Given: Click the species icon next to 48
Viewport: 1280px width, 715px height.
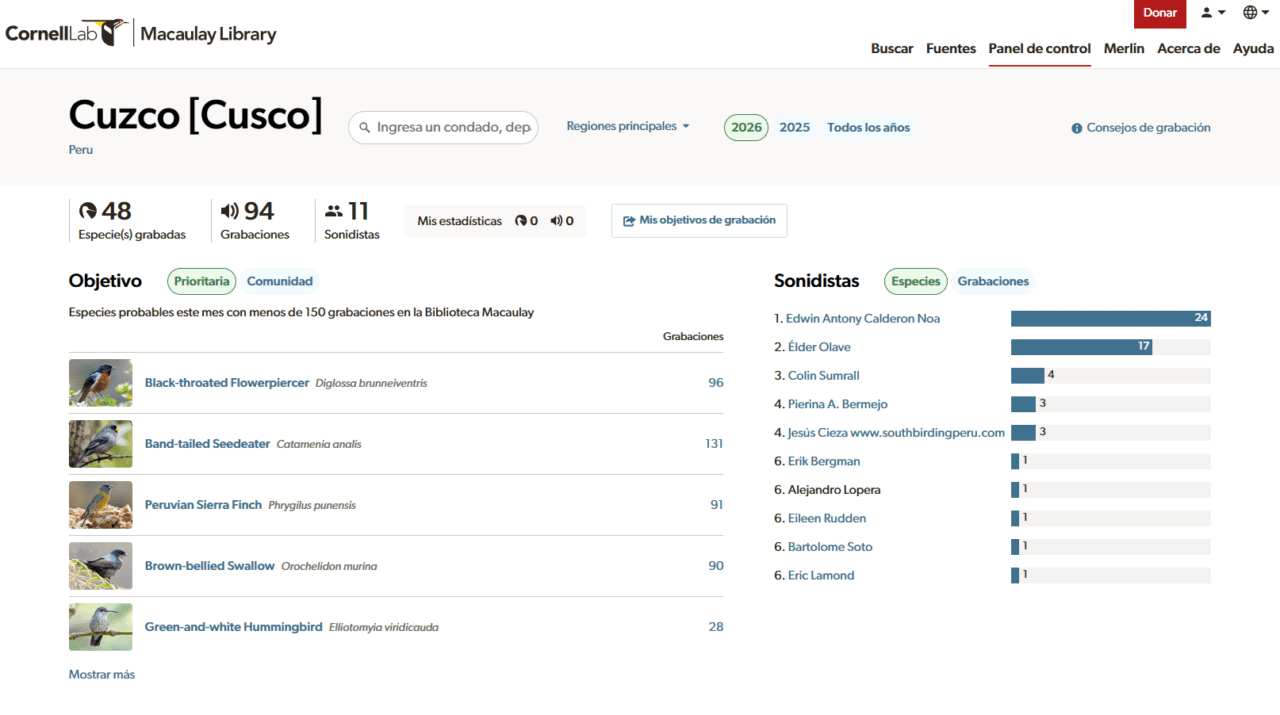Looking at the screenshot, I should 88,211.
